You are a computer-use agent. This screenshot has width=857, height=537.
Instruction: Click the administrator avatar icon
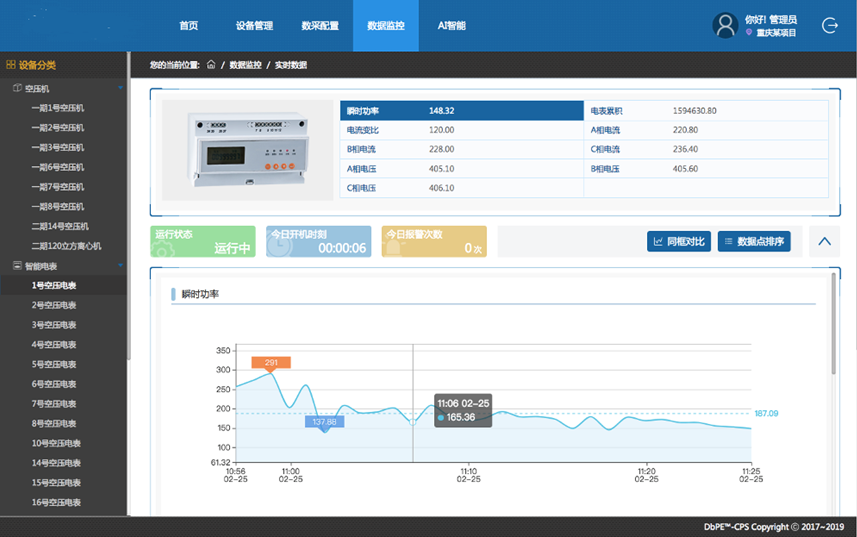click(x=725, y=26)
